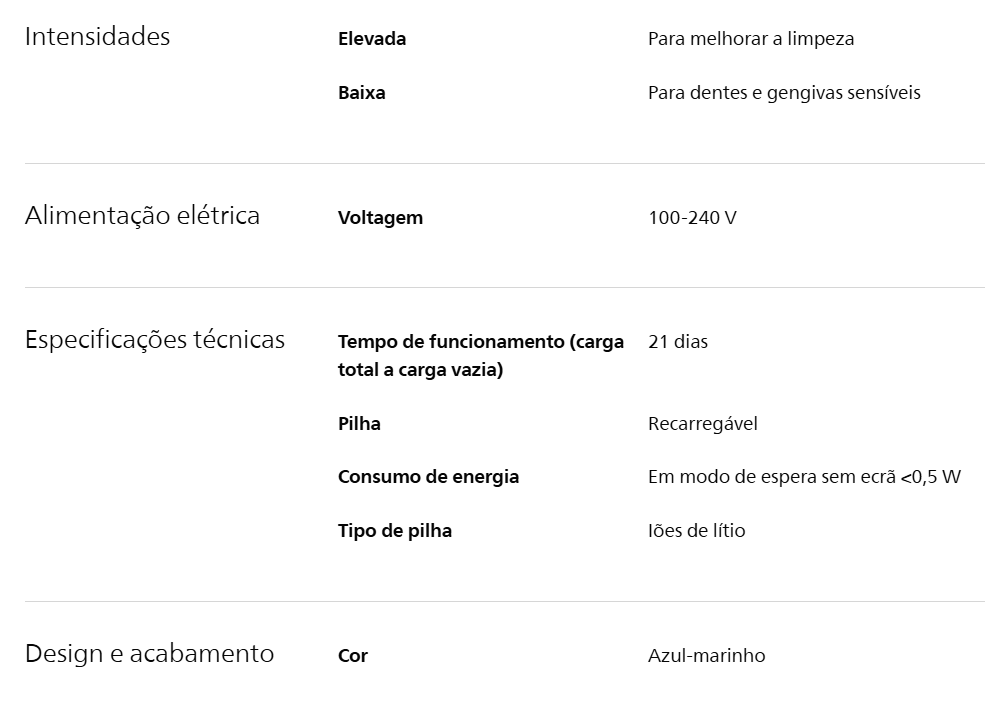The width and height of the screenshot is (985, 716).
Task: Select the Pilha specification label
Action: (359, 424)
